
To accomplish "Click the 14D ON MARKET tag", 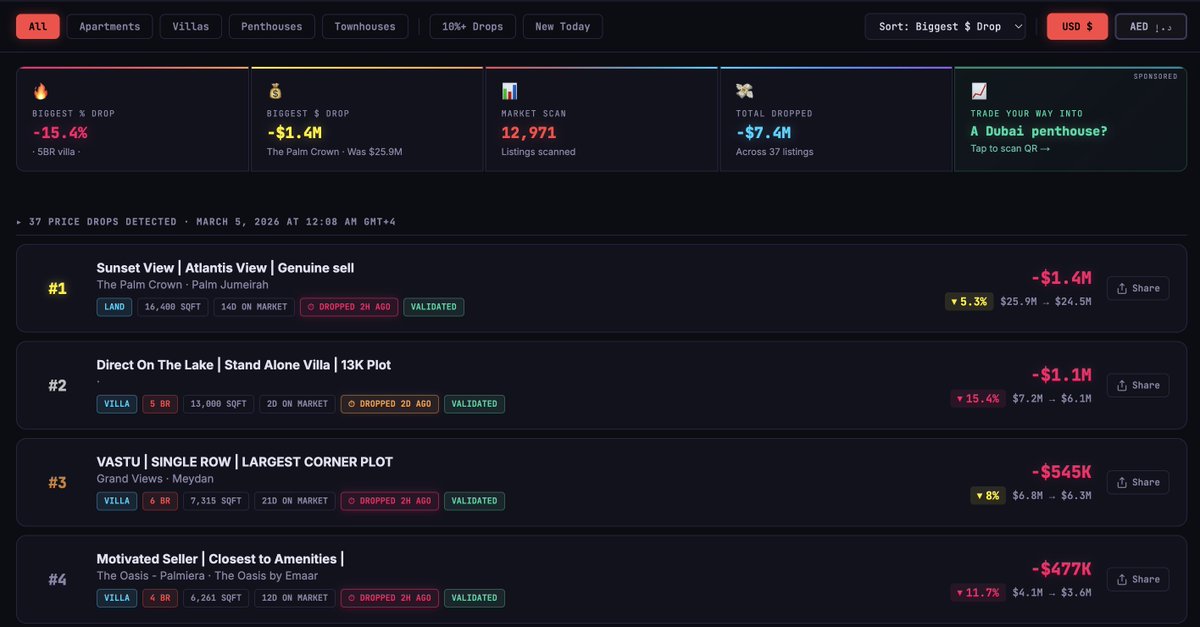I will 254,307.
